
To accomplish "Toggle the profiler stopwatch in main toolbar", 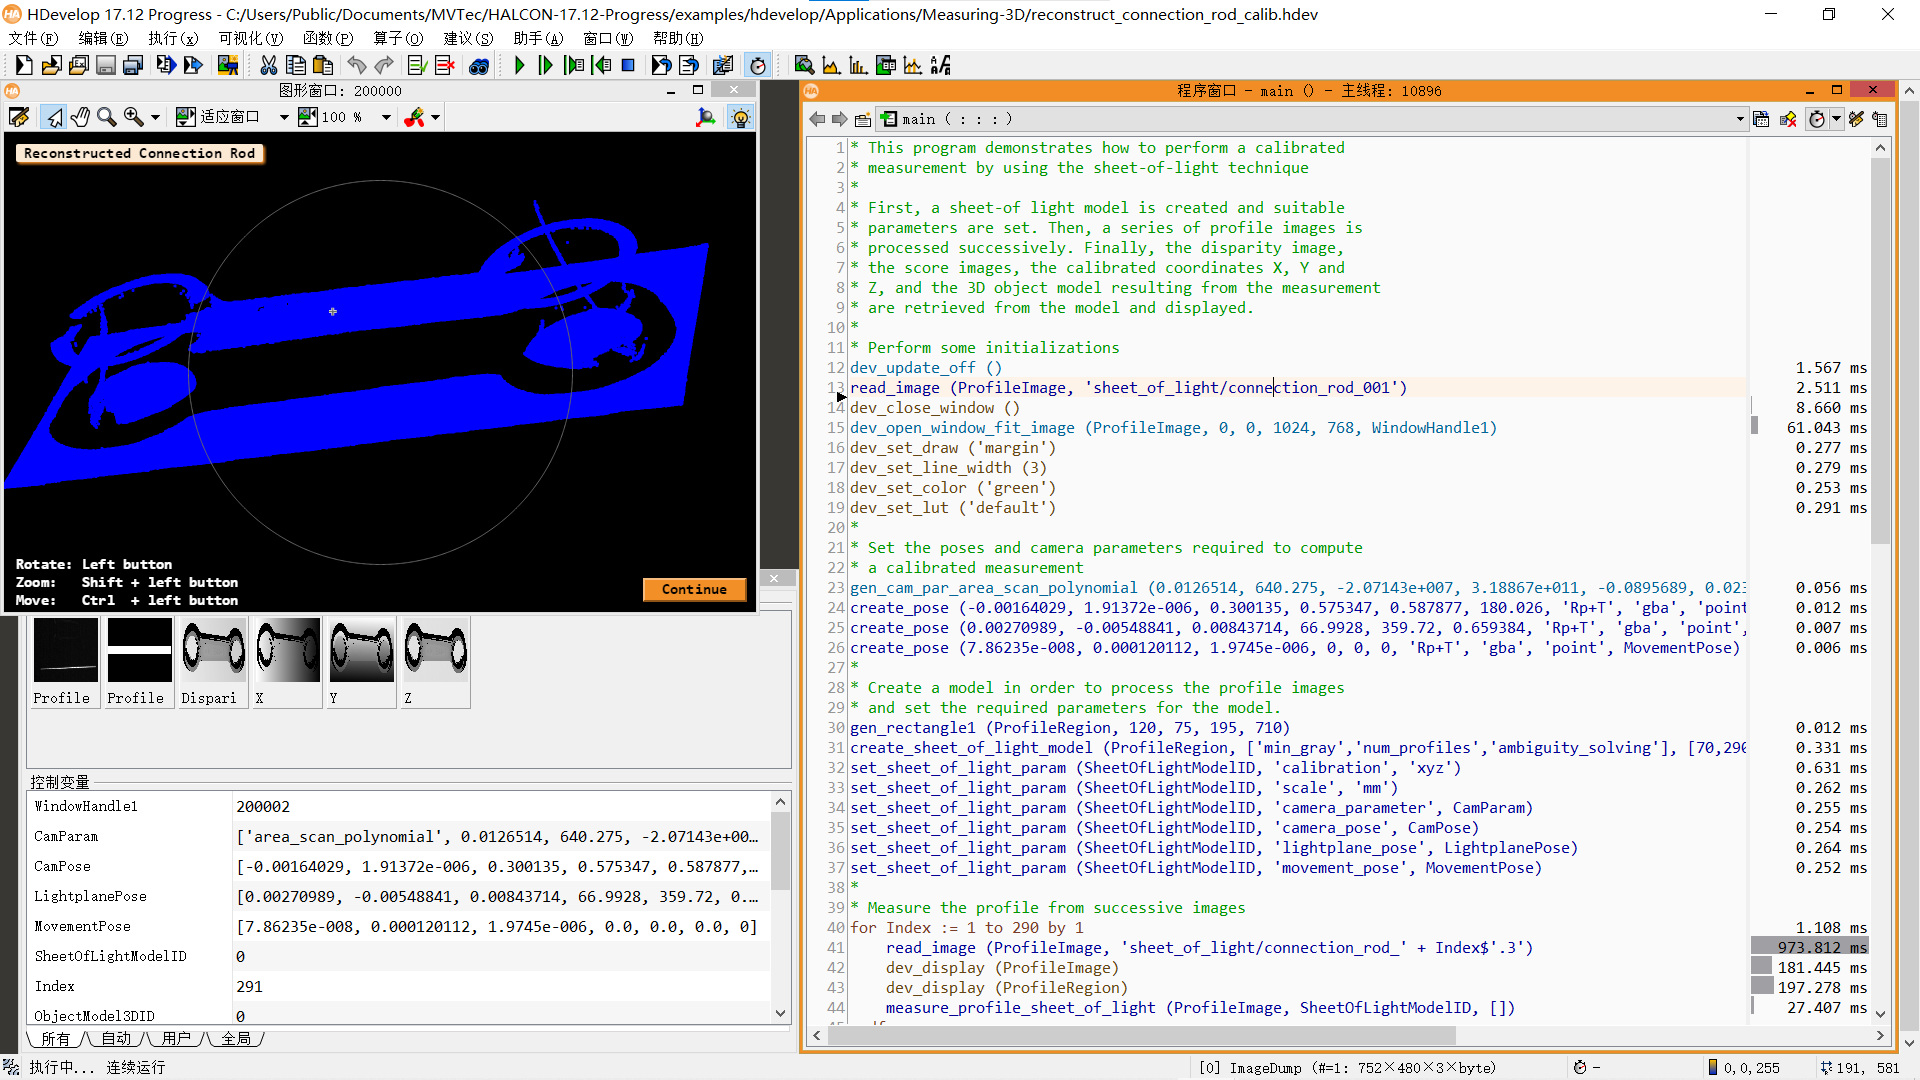I will [x=758, y=66].
